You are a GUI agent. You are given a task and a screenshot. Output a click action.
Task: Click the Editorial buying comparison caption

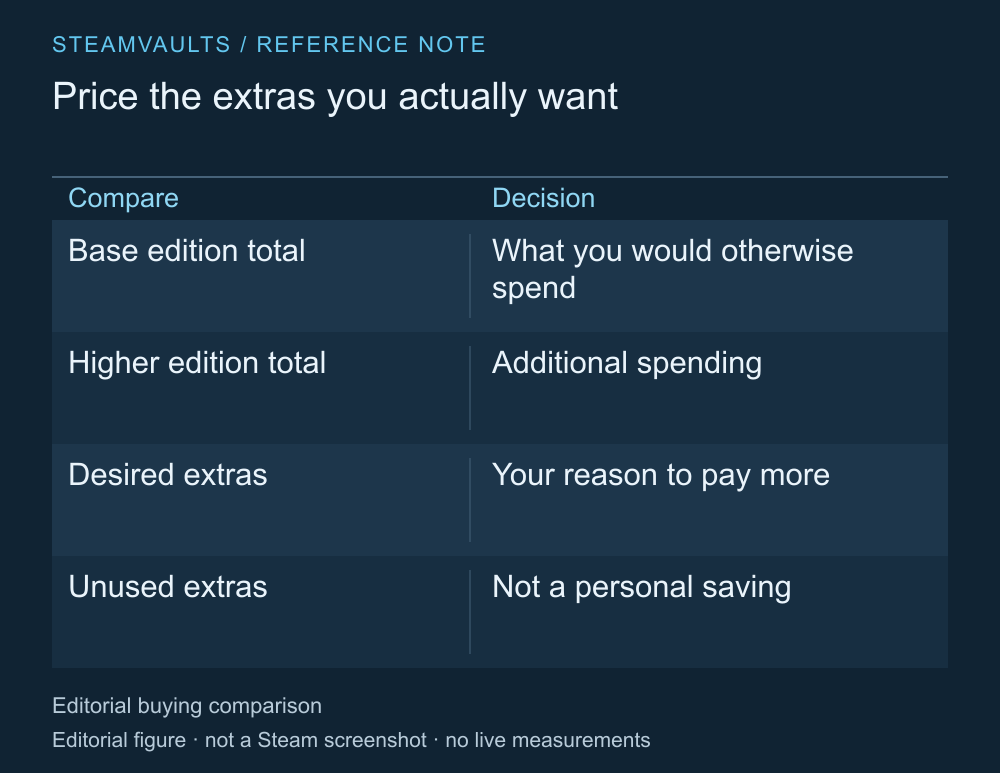tap(187, 706)
